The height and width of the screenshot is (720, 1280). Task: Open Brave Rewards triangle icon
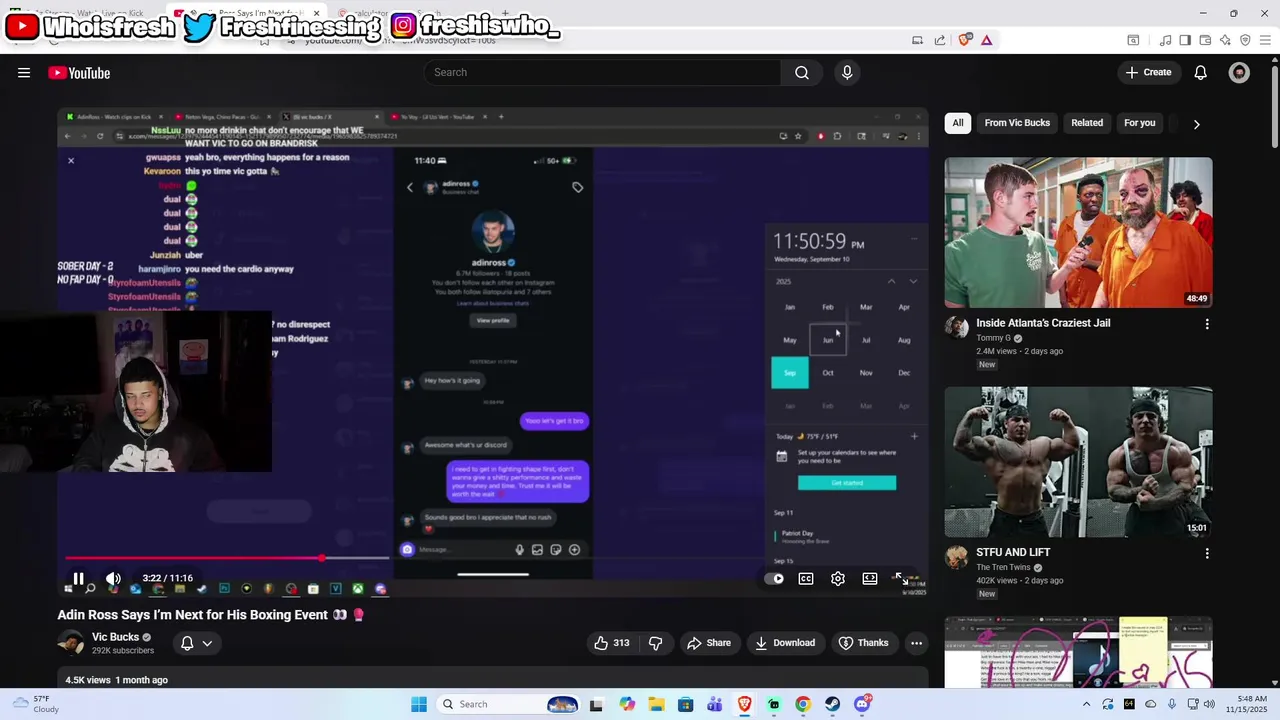[987, 40]
